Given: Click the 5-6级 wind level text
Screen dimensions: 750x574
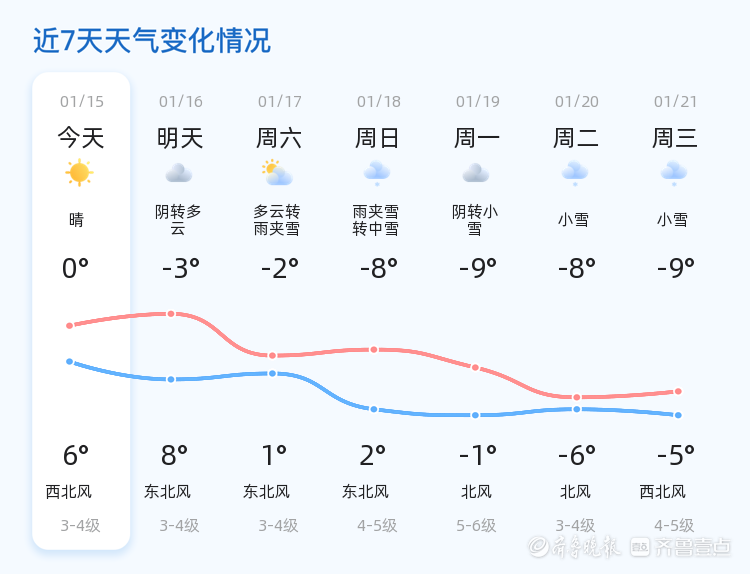Looking at the screenshot, I should pyautogui.click(x=477, y=525).
